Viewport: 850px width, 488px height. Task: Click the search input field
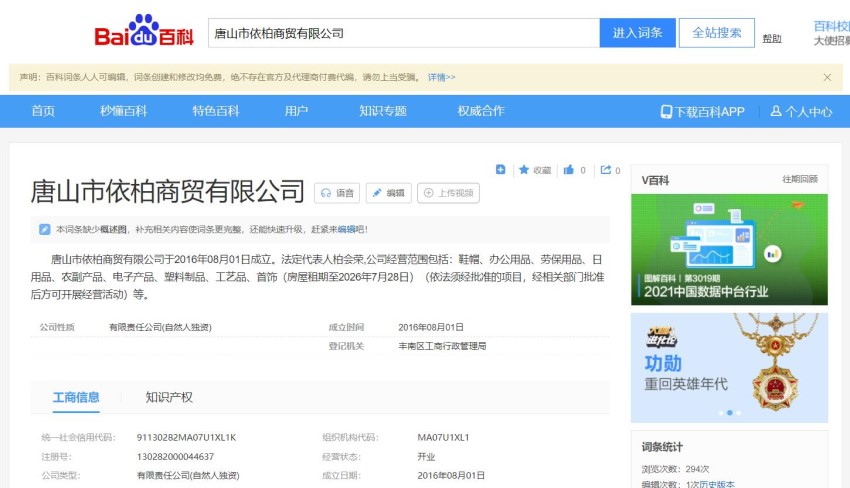pyautogui.click(x=404, y=33)
